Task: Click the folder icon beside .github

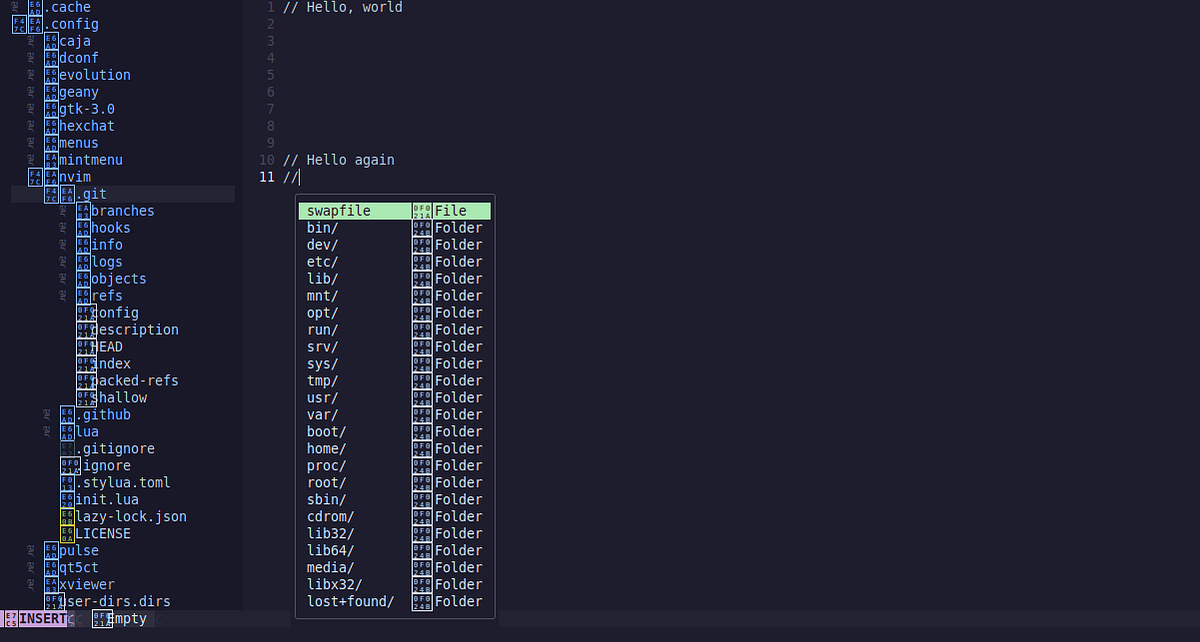Action: click(x=66, y=414)
